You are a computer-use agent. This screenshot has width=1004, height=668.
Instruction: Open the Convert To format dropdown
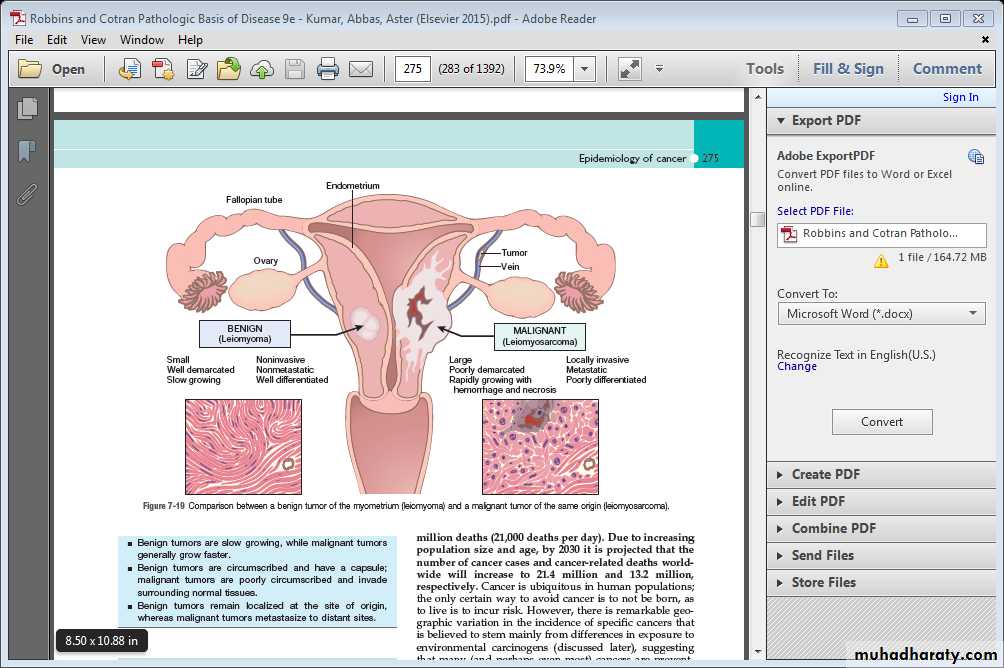(x=881, y=314)
